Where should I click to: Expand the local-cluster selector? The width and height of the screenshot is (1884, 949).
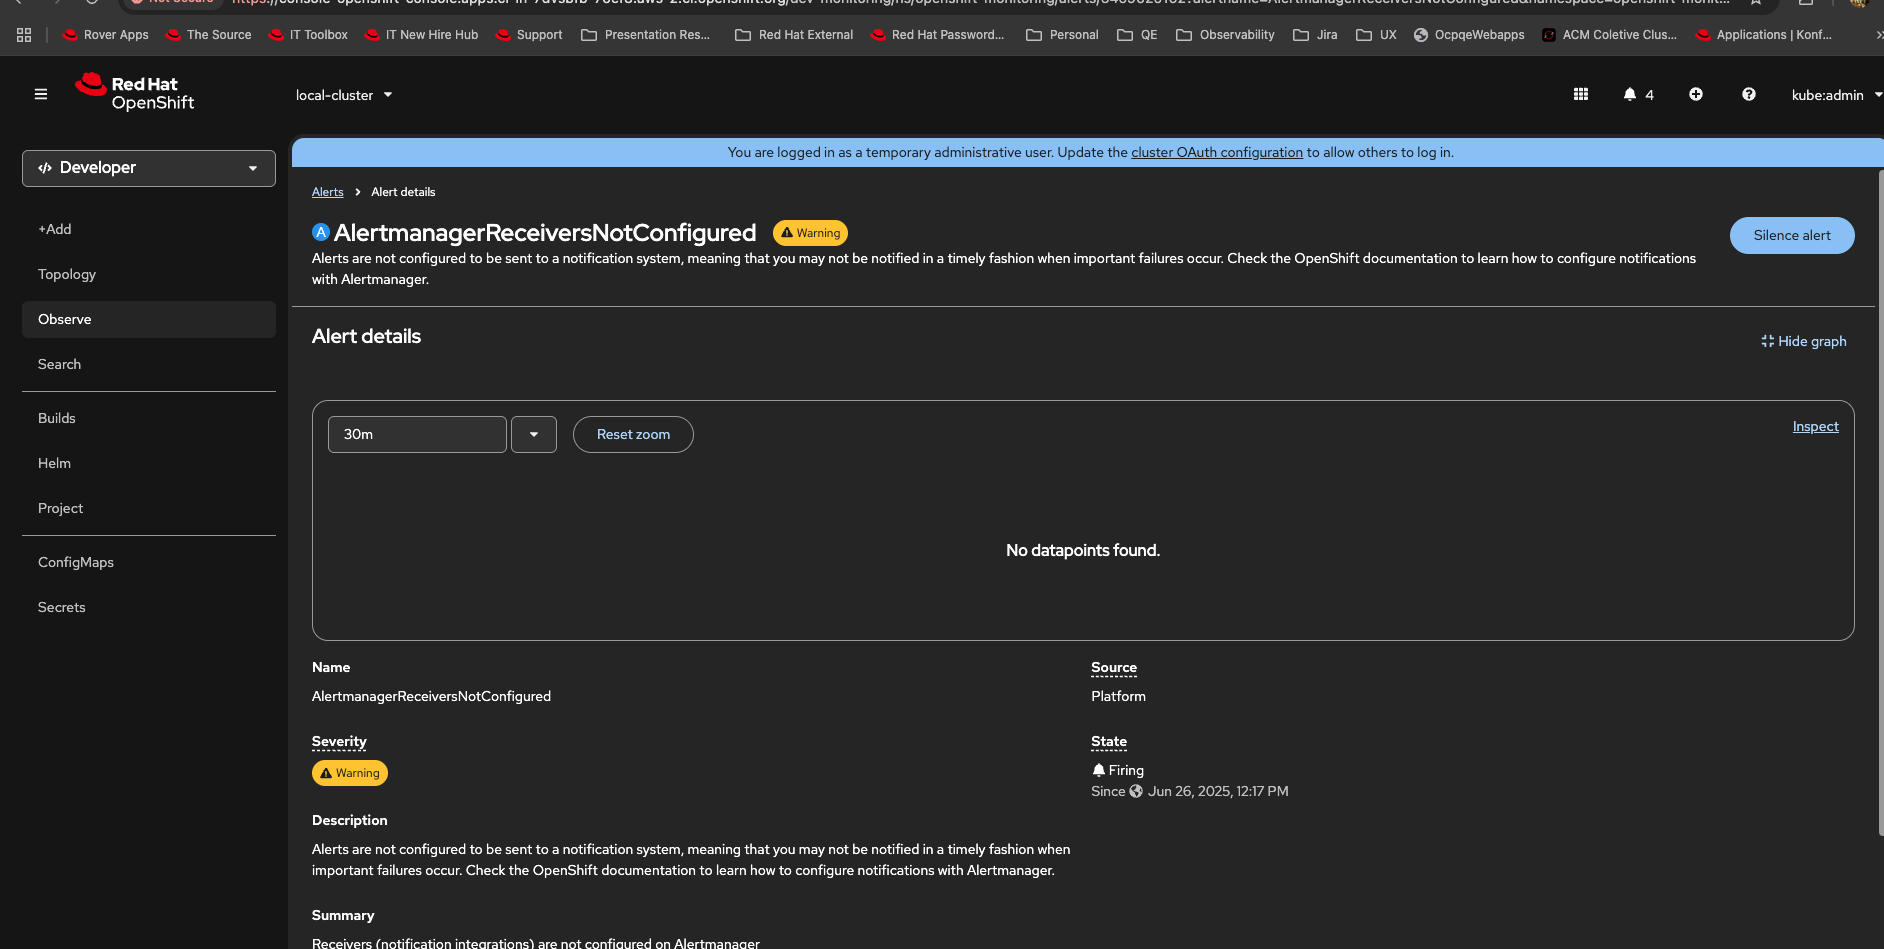[344, 95]
